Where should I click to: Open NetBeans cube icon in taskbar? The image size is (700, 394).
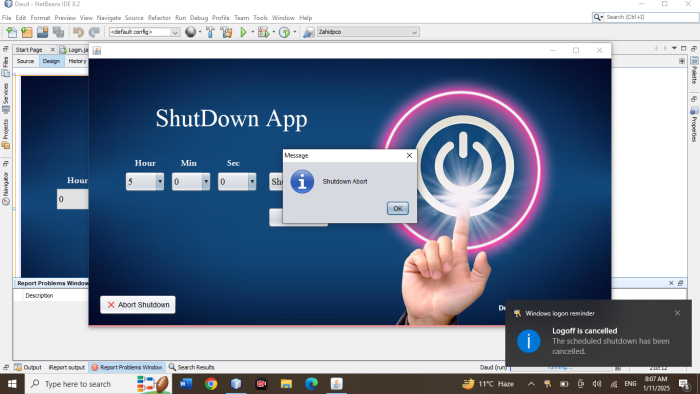[236, 384]
